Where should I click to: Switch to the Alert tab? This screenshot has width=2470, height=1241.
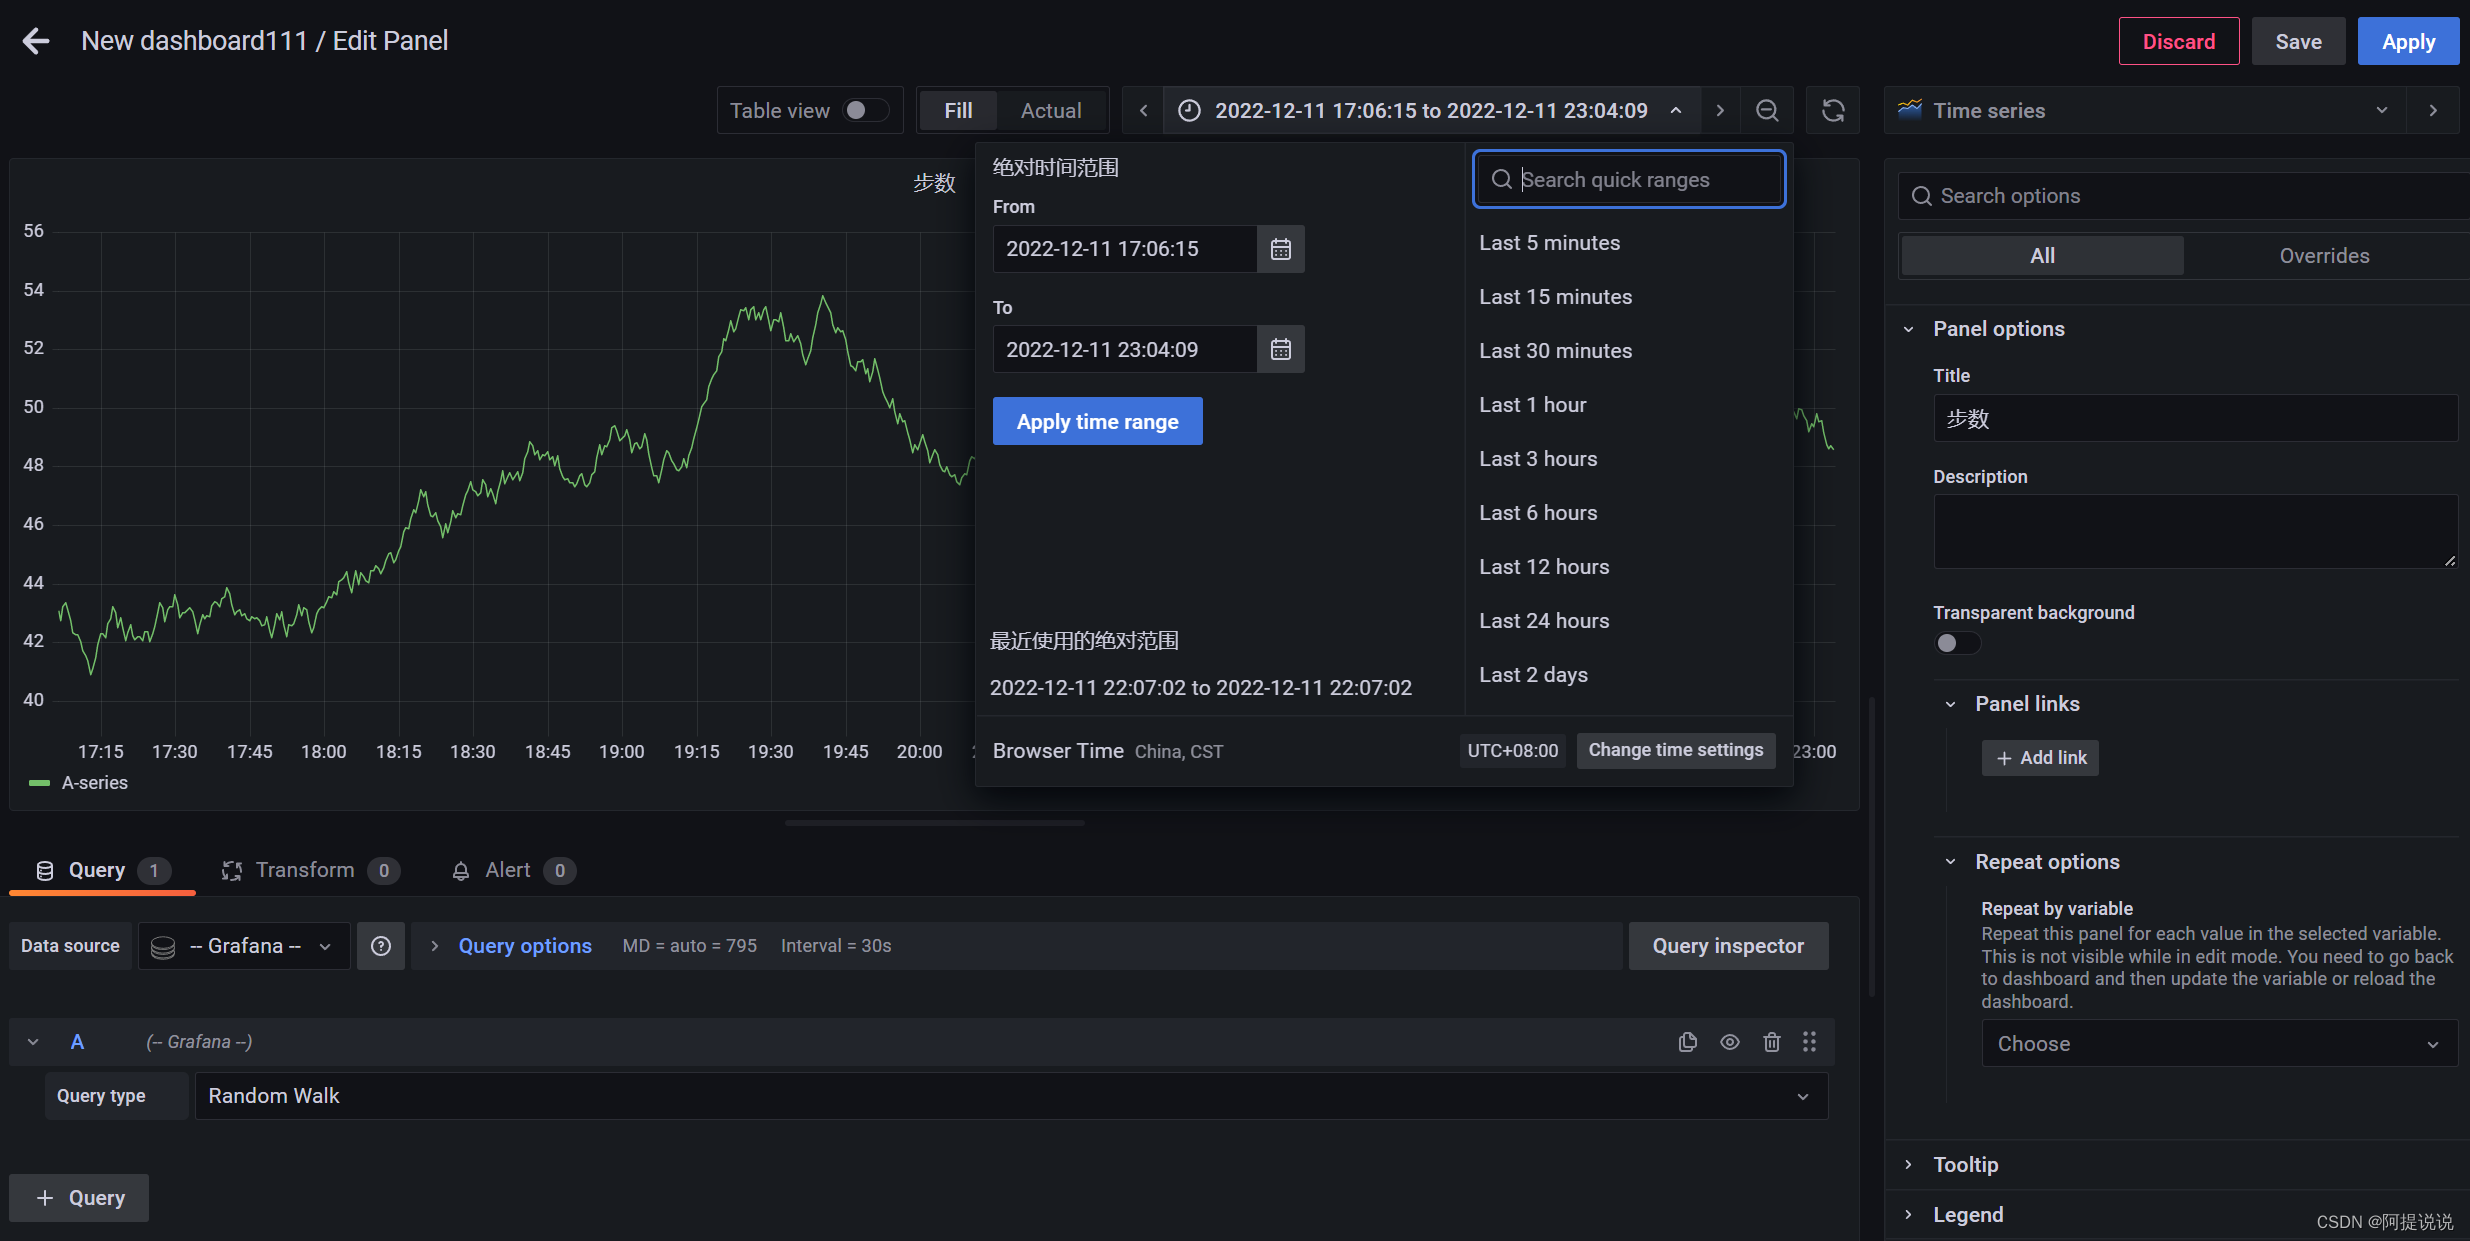[x=514, y=870]
